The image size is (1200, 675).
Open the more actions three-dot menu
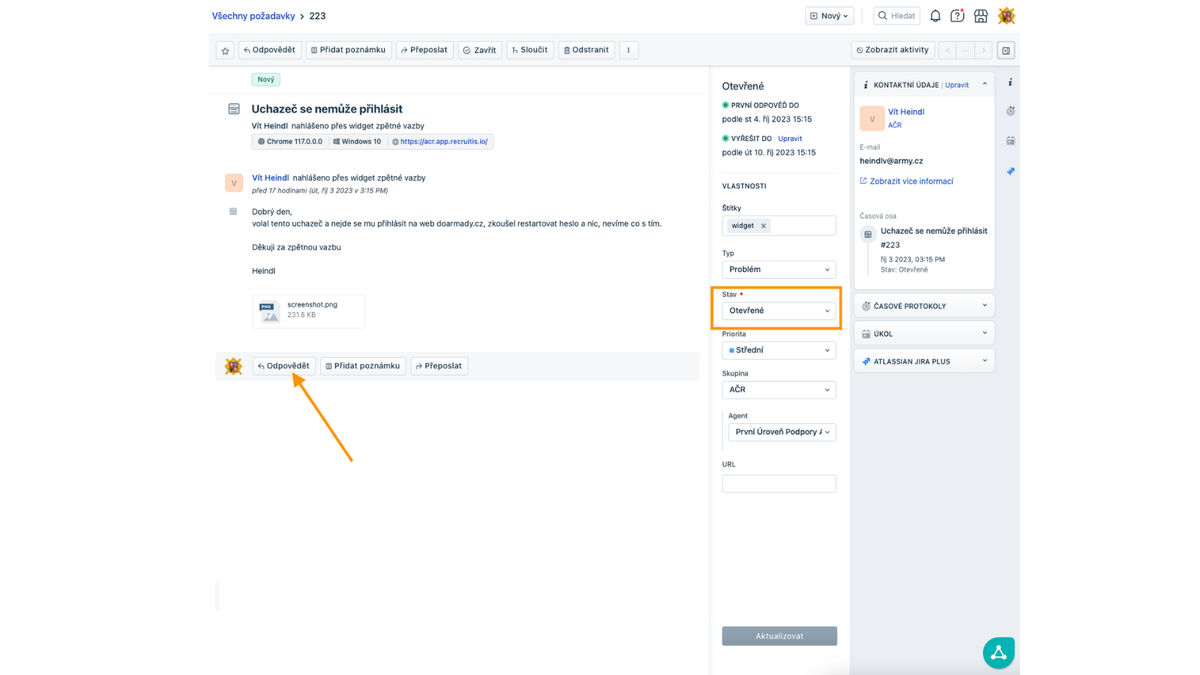point(628,50)
